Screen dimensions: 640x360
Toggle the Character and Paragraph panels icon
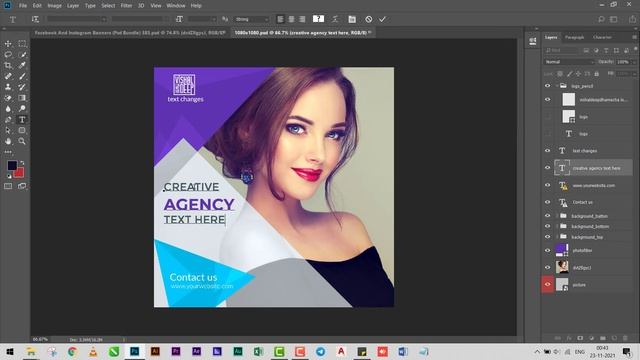352,19
